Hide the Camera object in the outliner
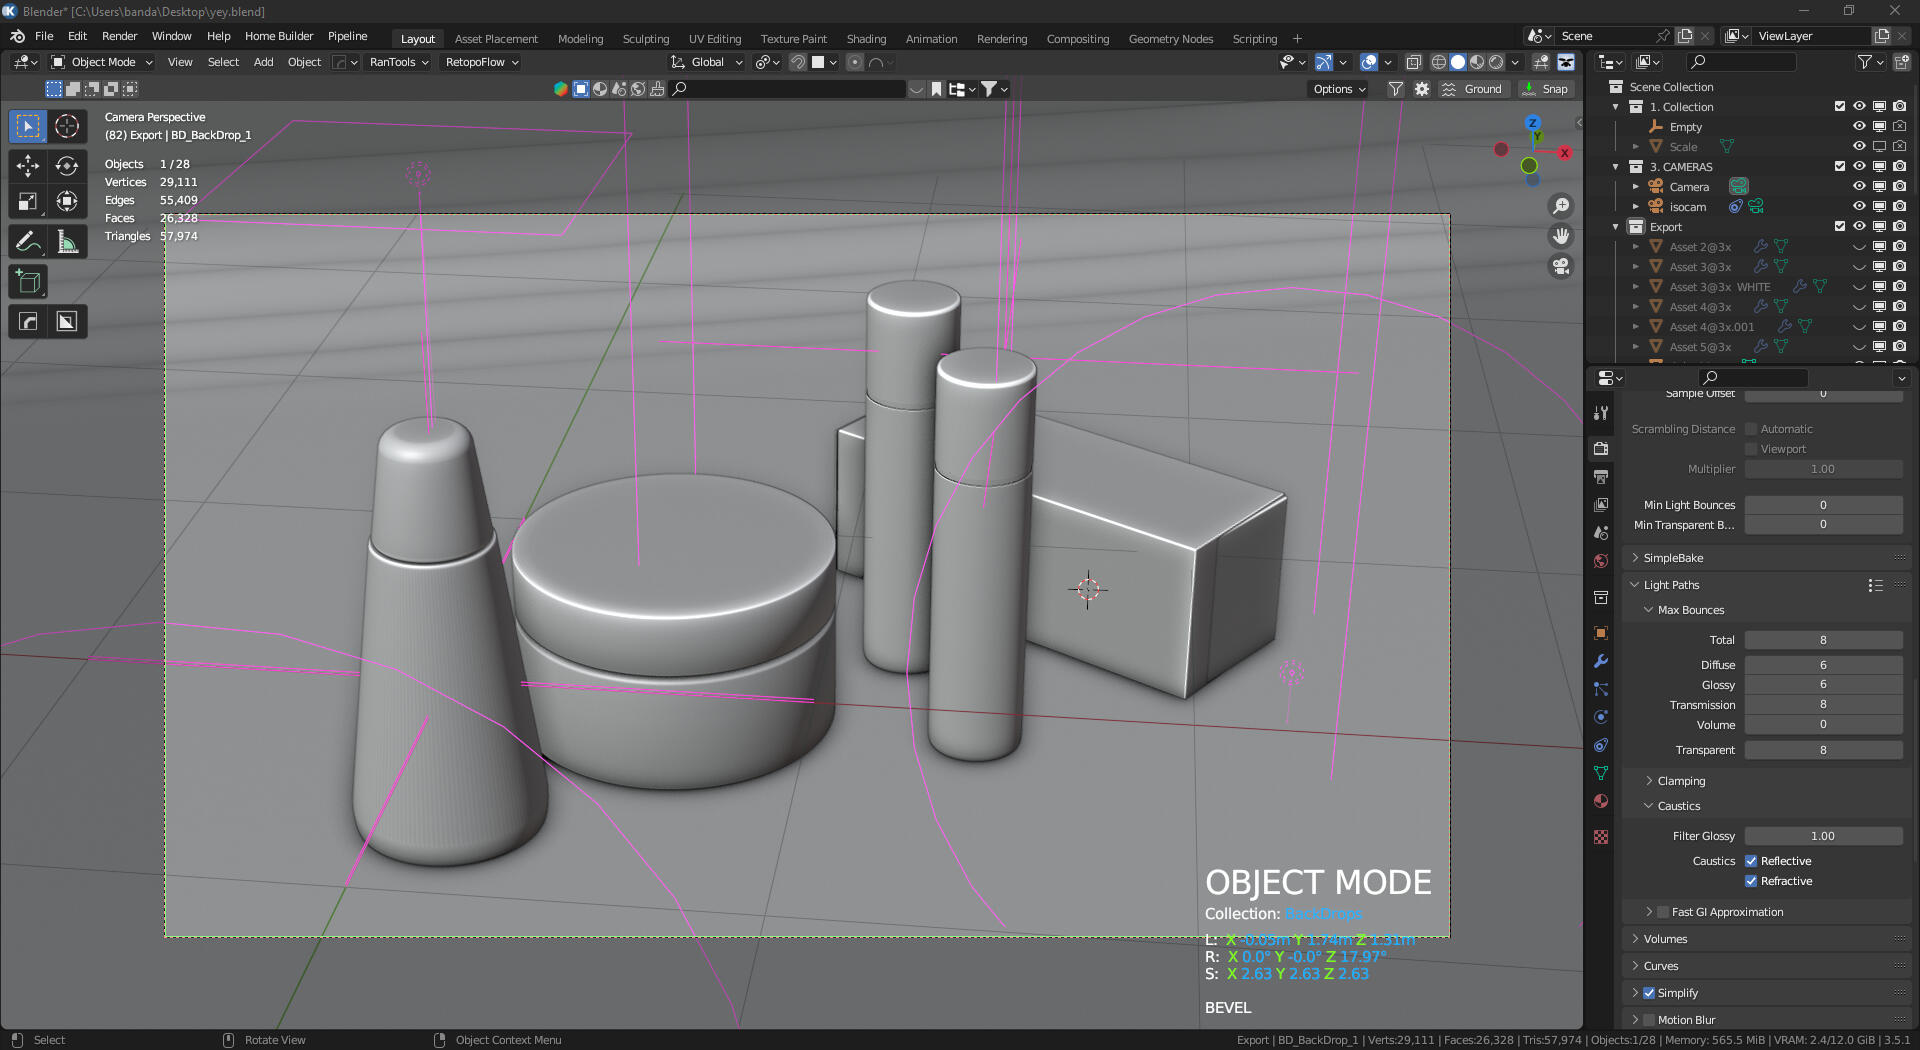1920x1050 pixels. pyautogui.click(x=1859, y=186)
